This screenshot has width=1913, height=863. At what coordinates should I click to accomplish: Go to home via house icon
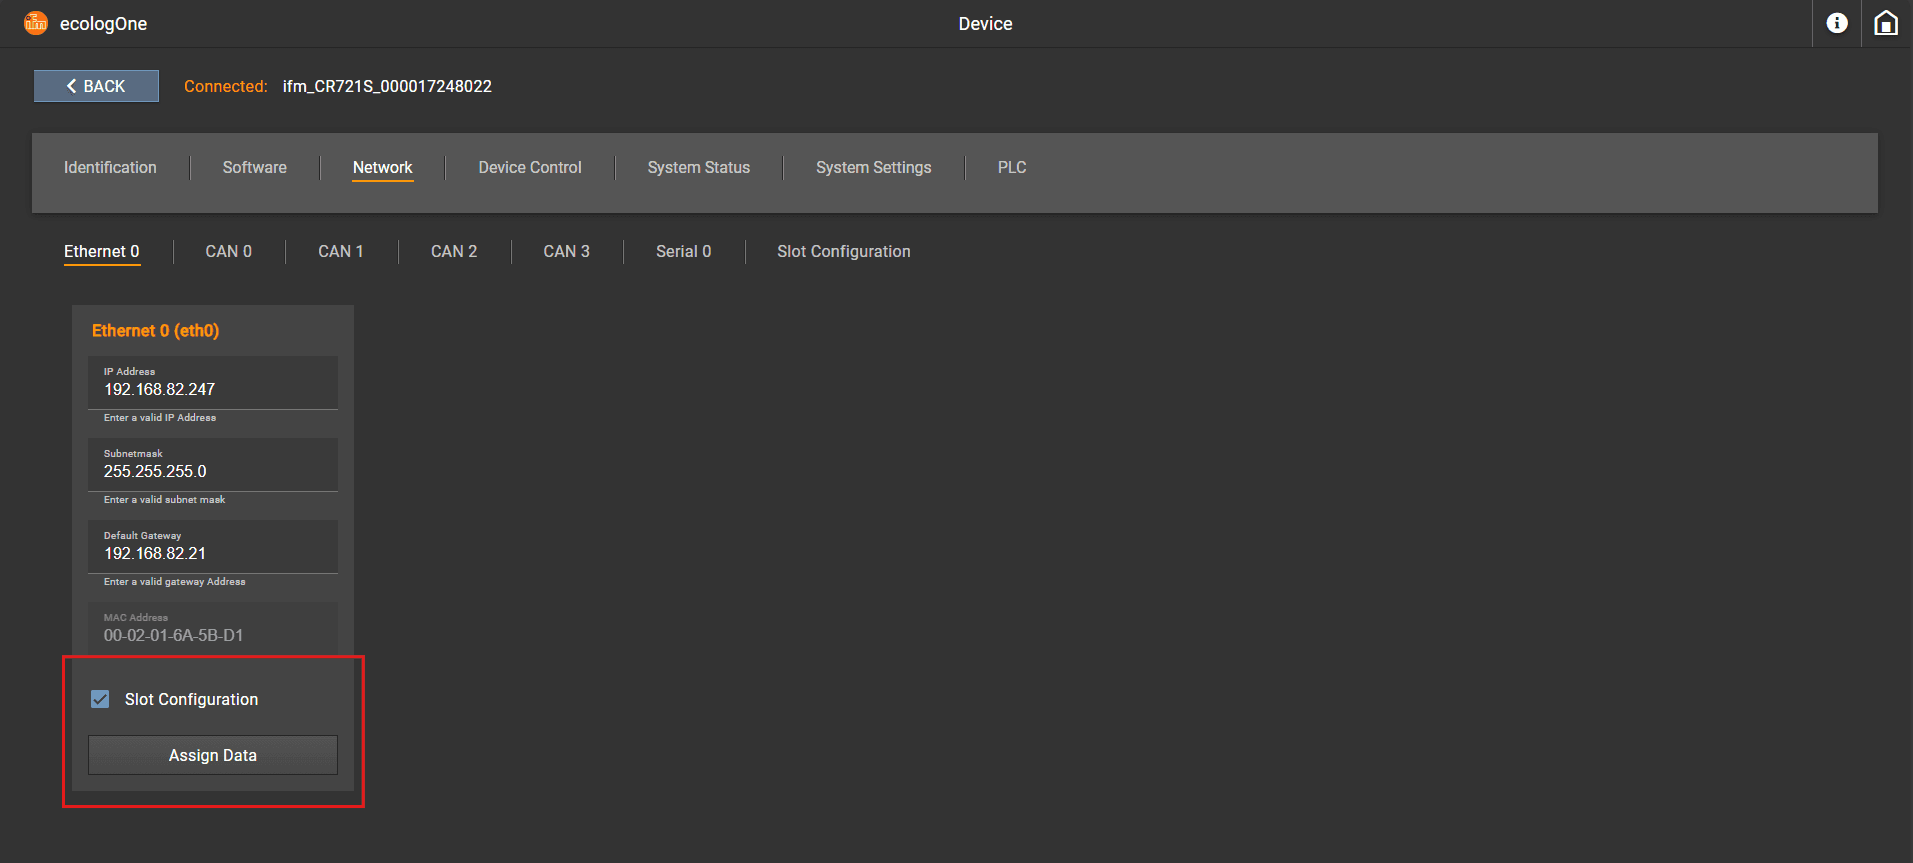tap(1885, 23)
